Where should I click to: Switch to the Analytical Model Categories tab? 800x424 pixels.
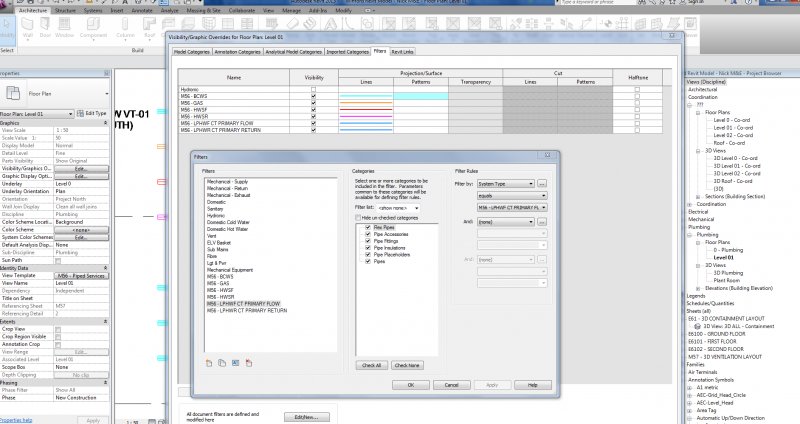click(x=294, y=52)
